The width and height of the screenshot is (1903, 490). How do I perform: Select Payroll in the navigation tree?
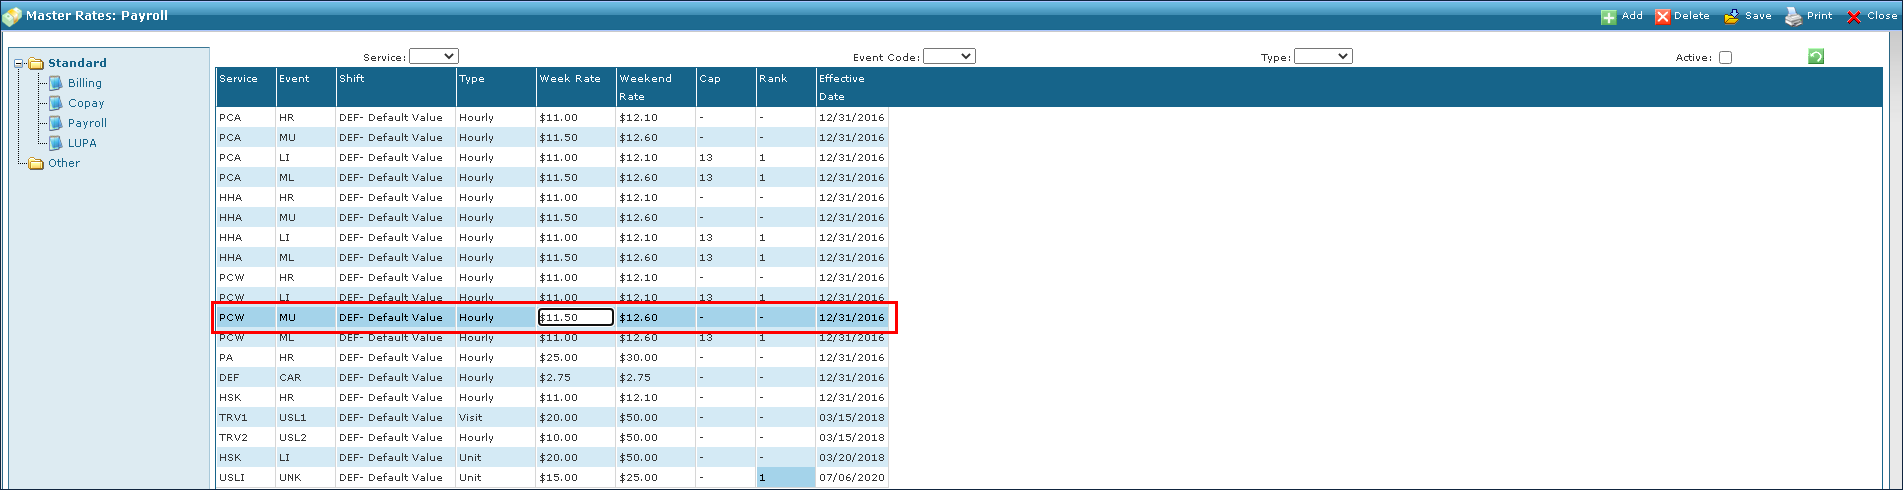[x=87, y=123]
